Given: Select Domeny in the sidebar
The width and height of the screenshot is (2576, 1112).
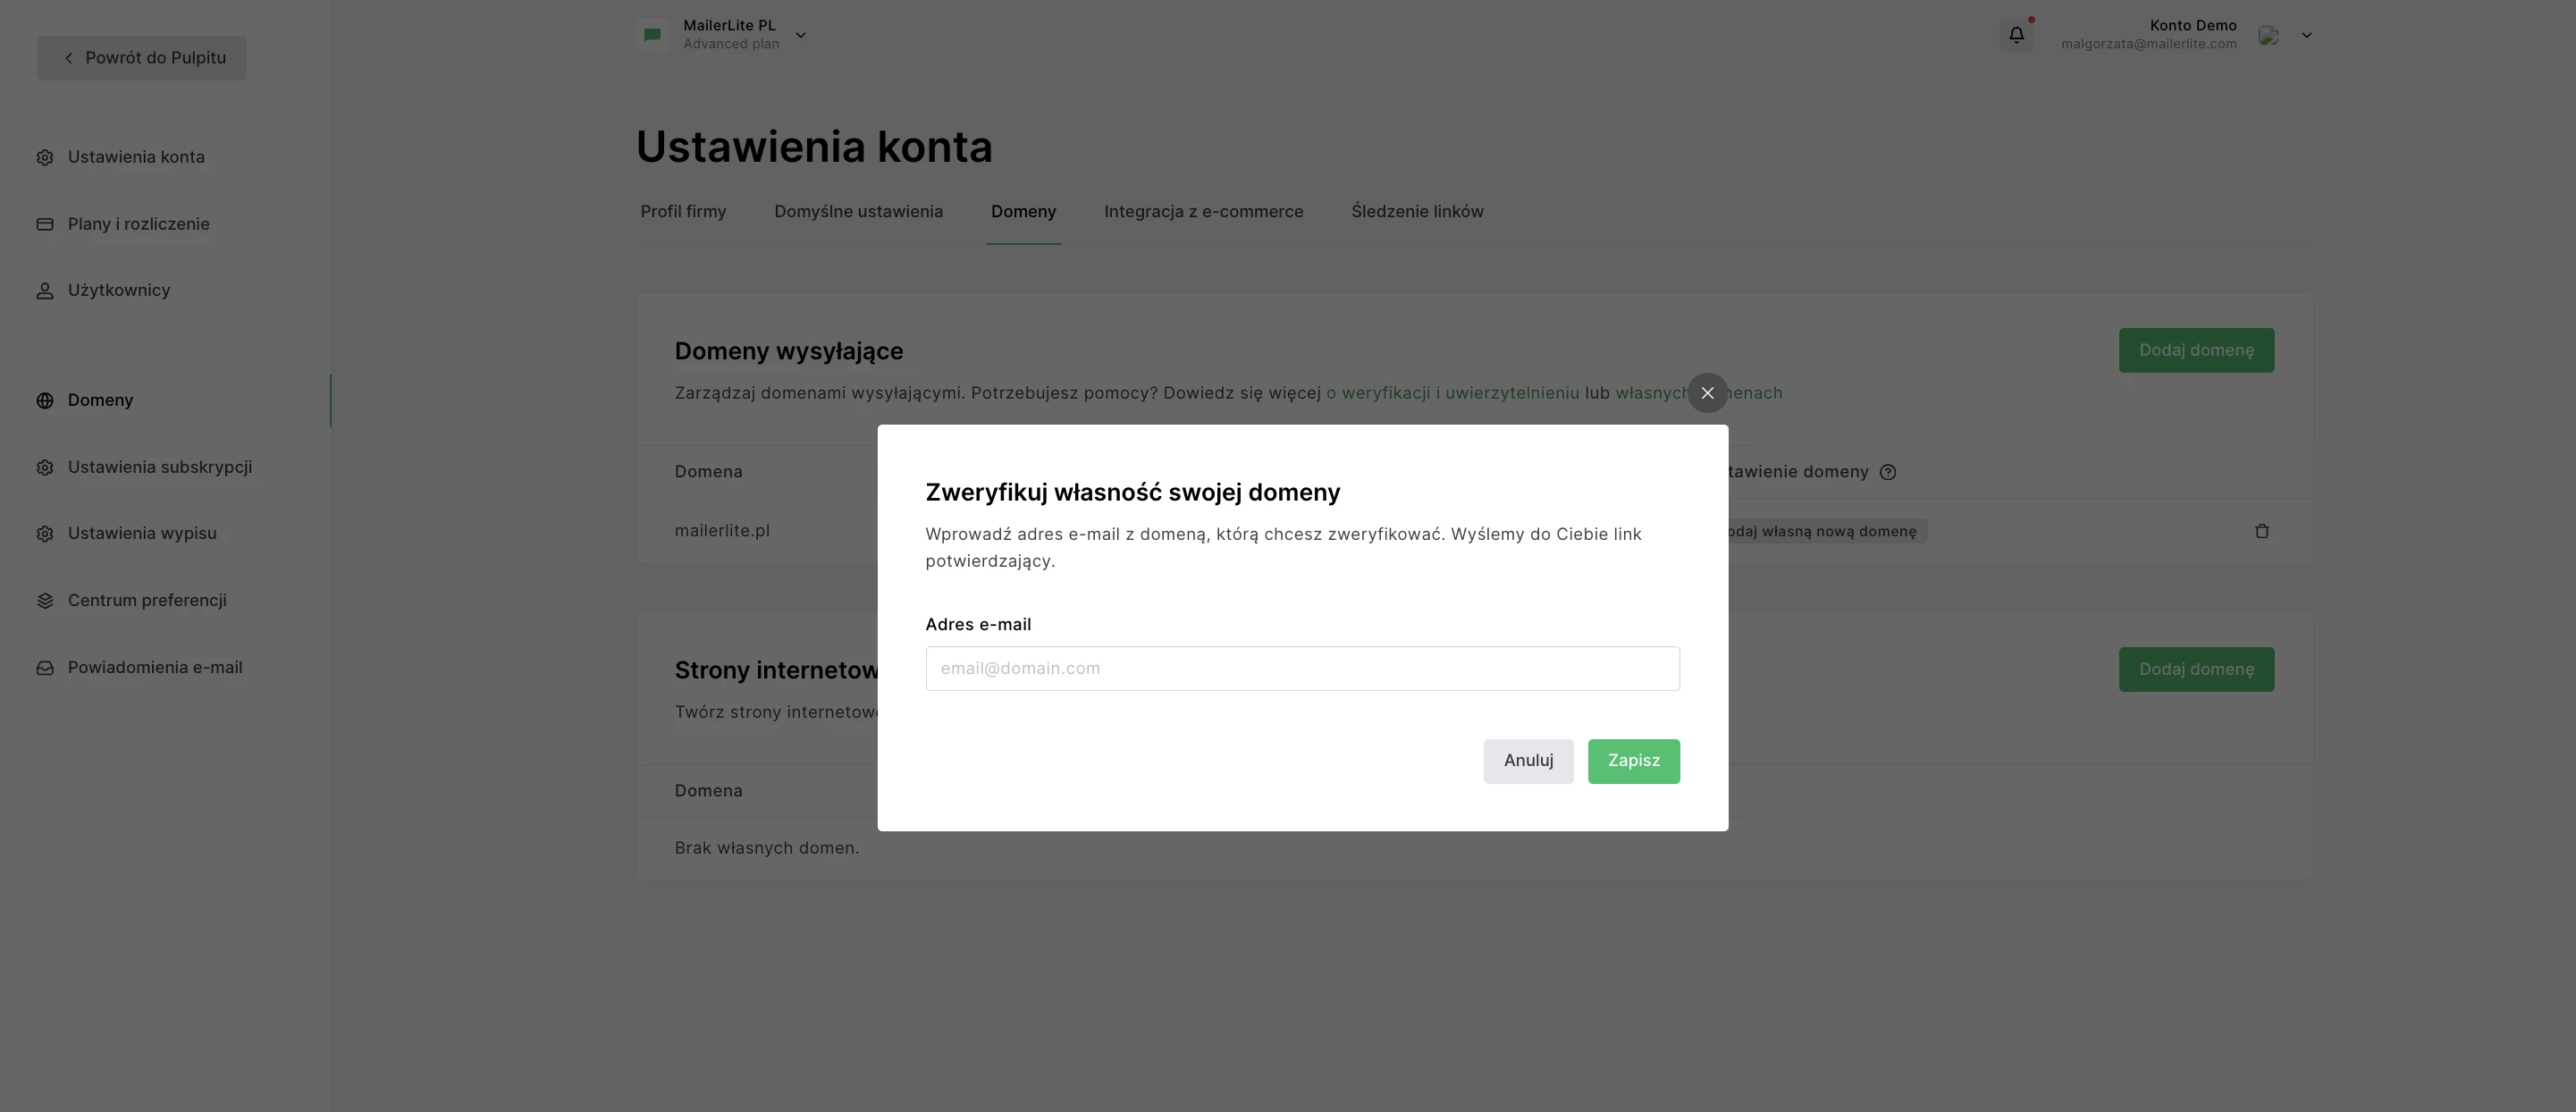Looking at the screenshot, I should (x=100, y=400).
